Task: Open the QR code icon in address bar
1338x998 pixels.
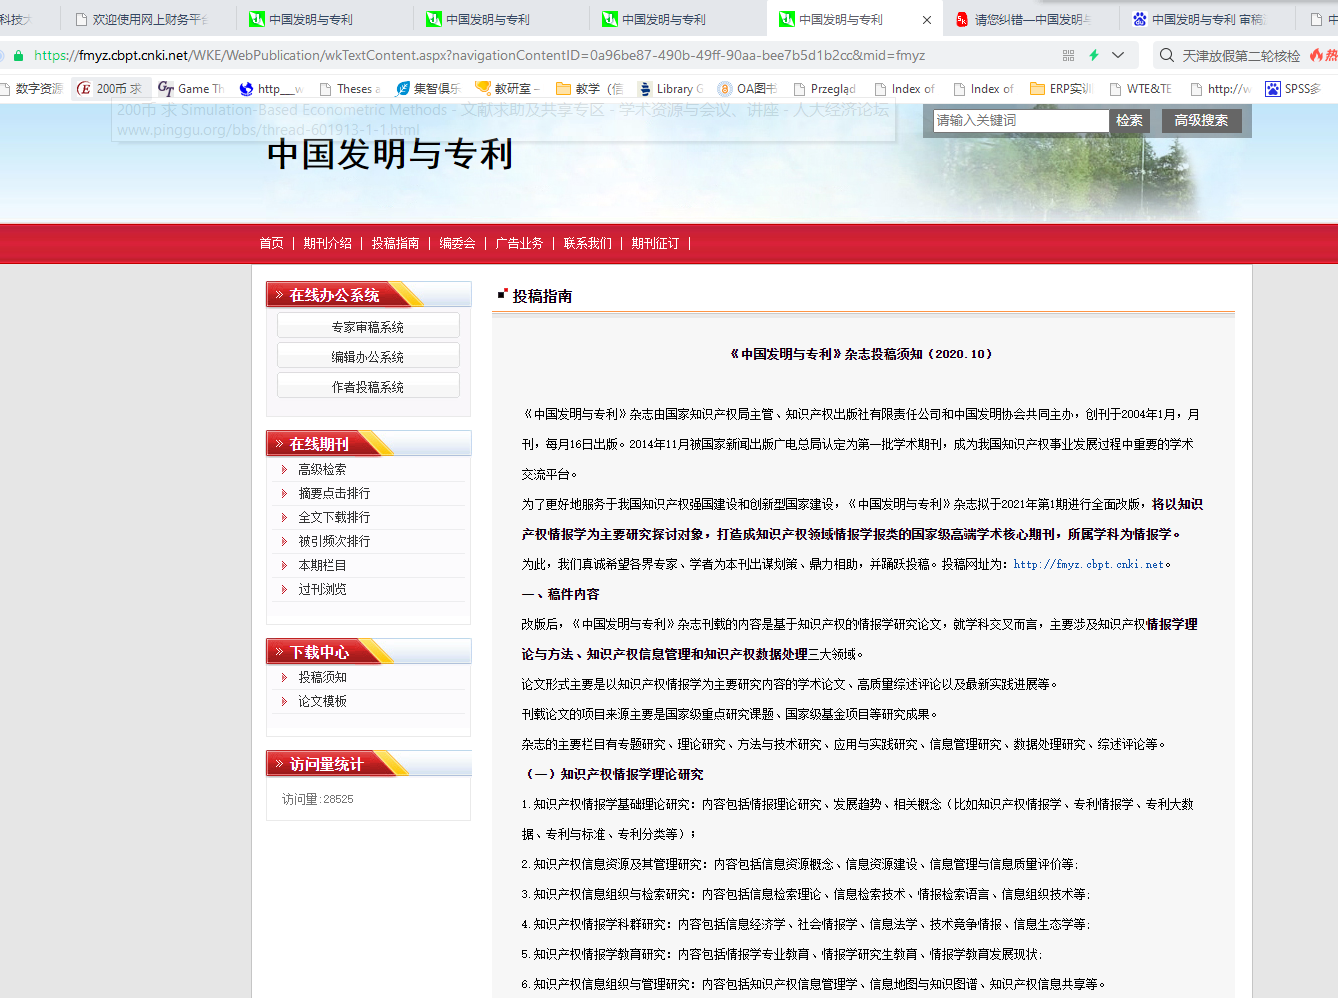Action: pos(1068,56)
